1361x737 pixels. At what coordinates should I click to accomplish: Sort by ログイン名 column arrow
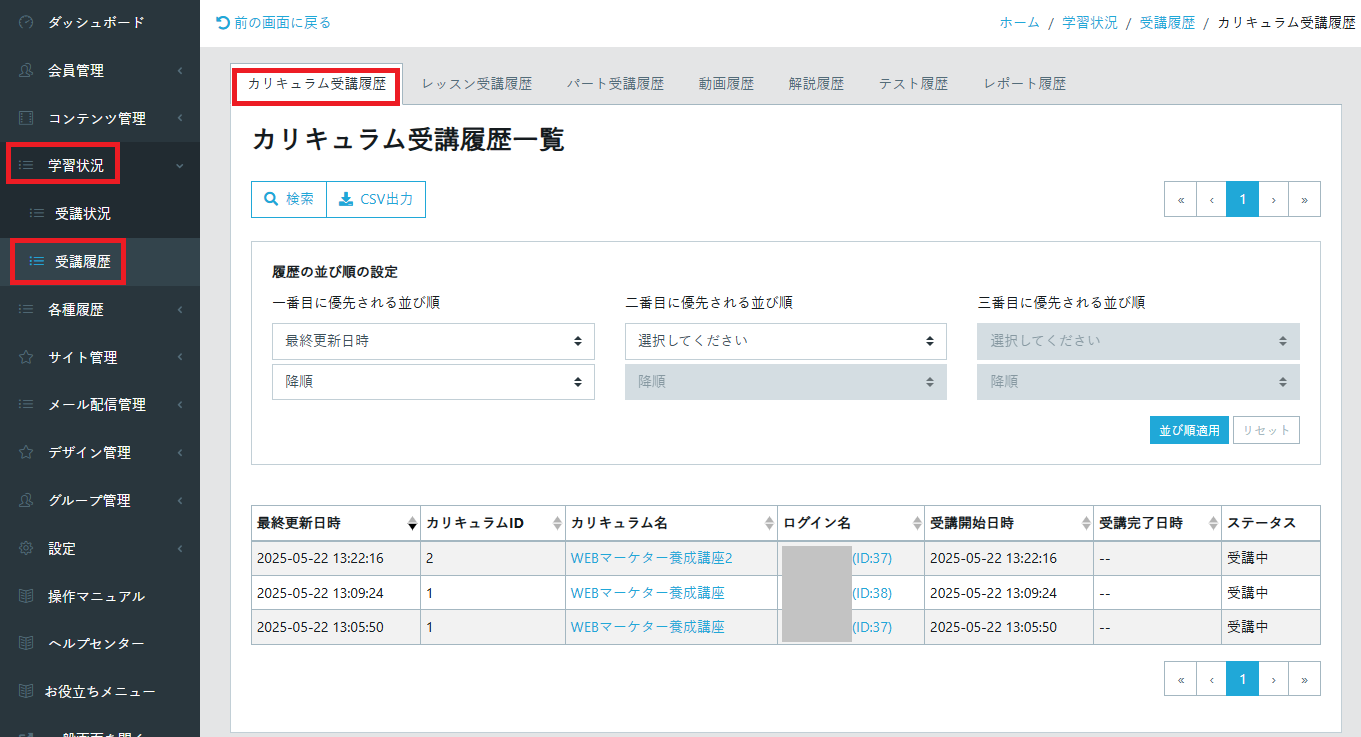coord(917,523)
